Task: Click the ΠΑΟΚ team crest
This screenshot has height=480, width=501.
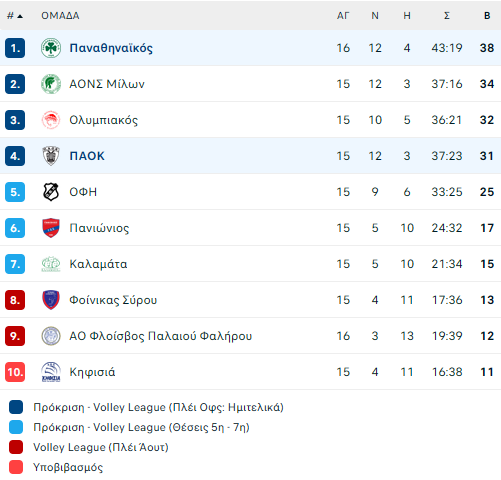Action: 51,156
